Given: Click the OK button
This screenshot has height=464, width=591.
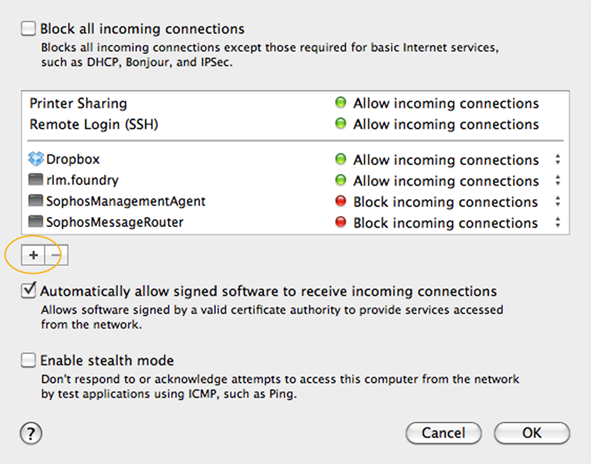Looking at the screenshot, I should [x=532, y=433].
